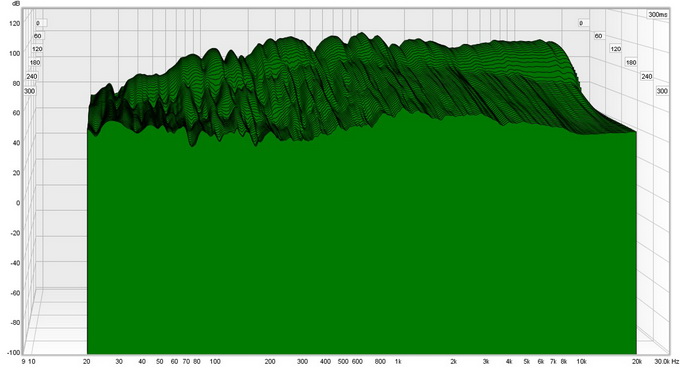
Task: Select the dB unit label above level axis
Action: 16,4
